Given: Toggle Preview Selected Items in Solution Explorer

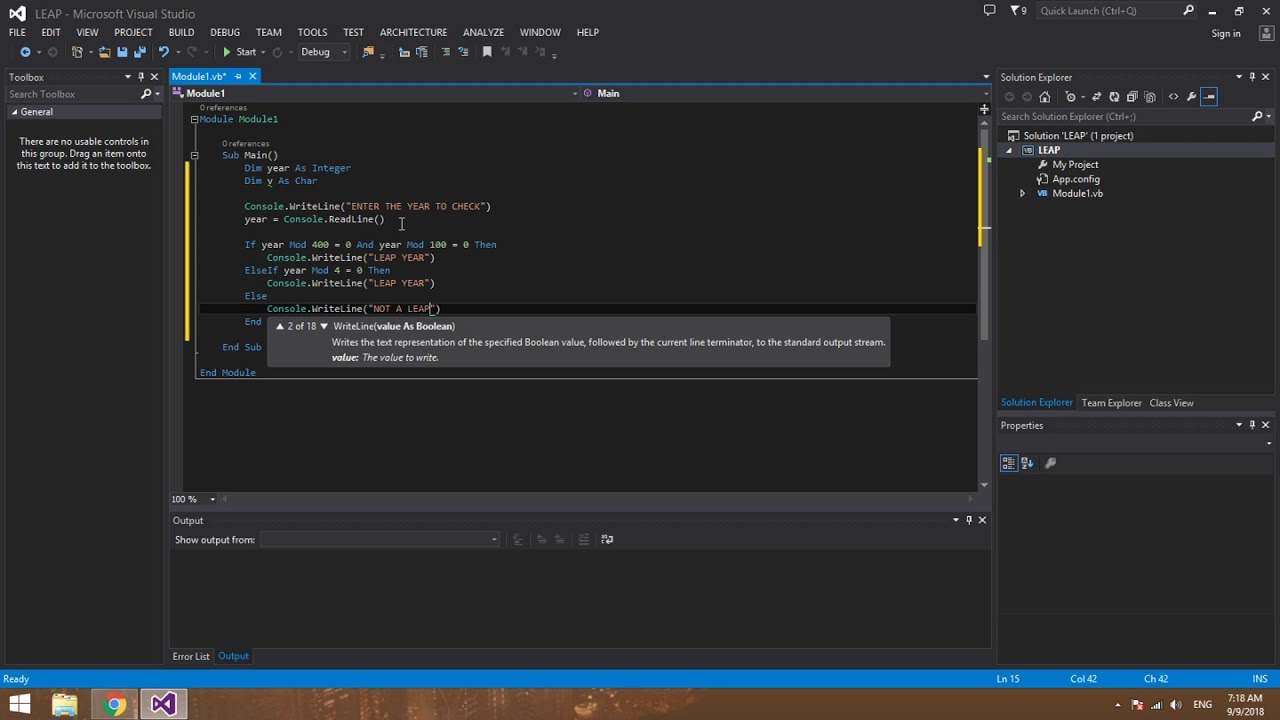Looking at the screenshot, I should (1209, 97).
